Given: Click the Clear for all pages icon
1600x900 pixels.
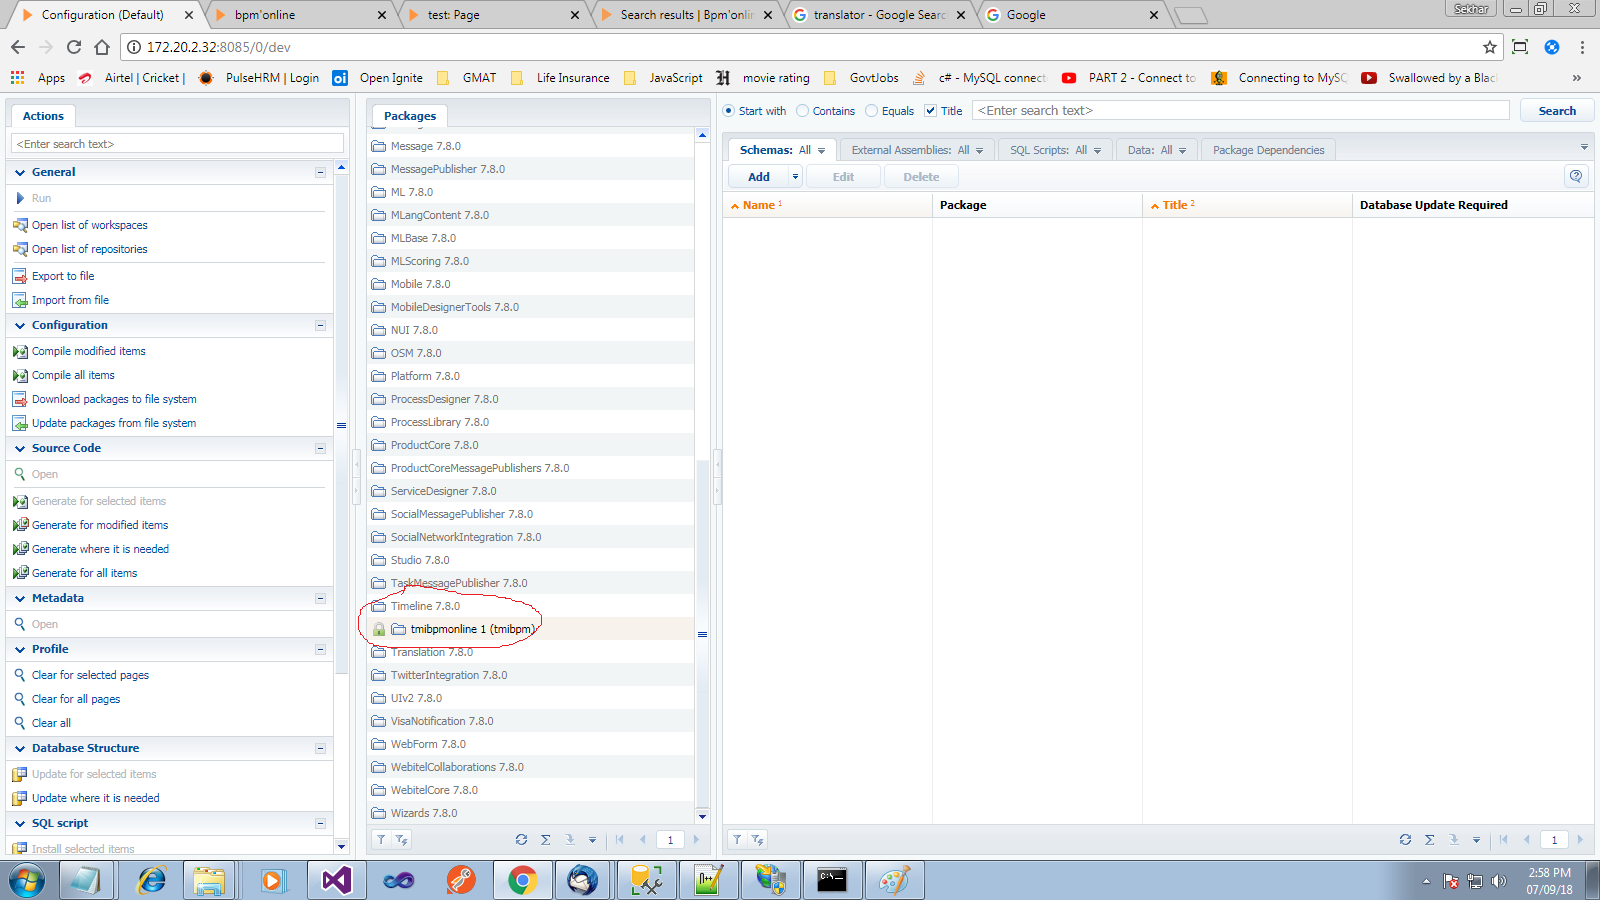Looking at the screenshot, I should (x=20, y=699).
